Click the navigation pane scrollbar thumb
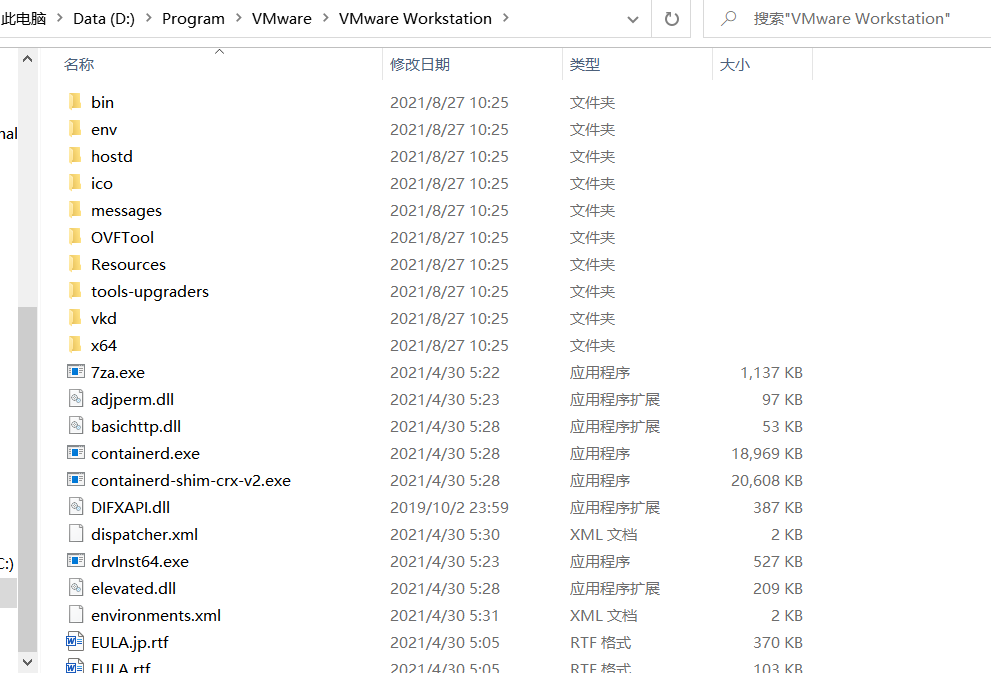The image size is (991, 679). tap(27, 479)
